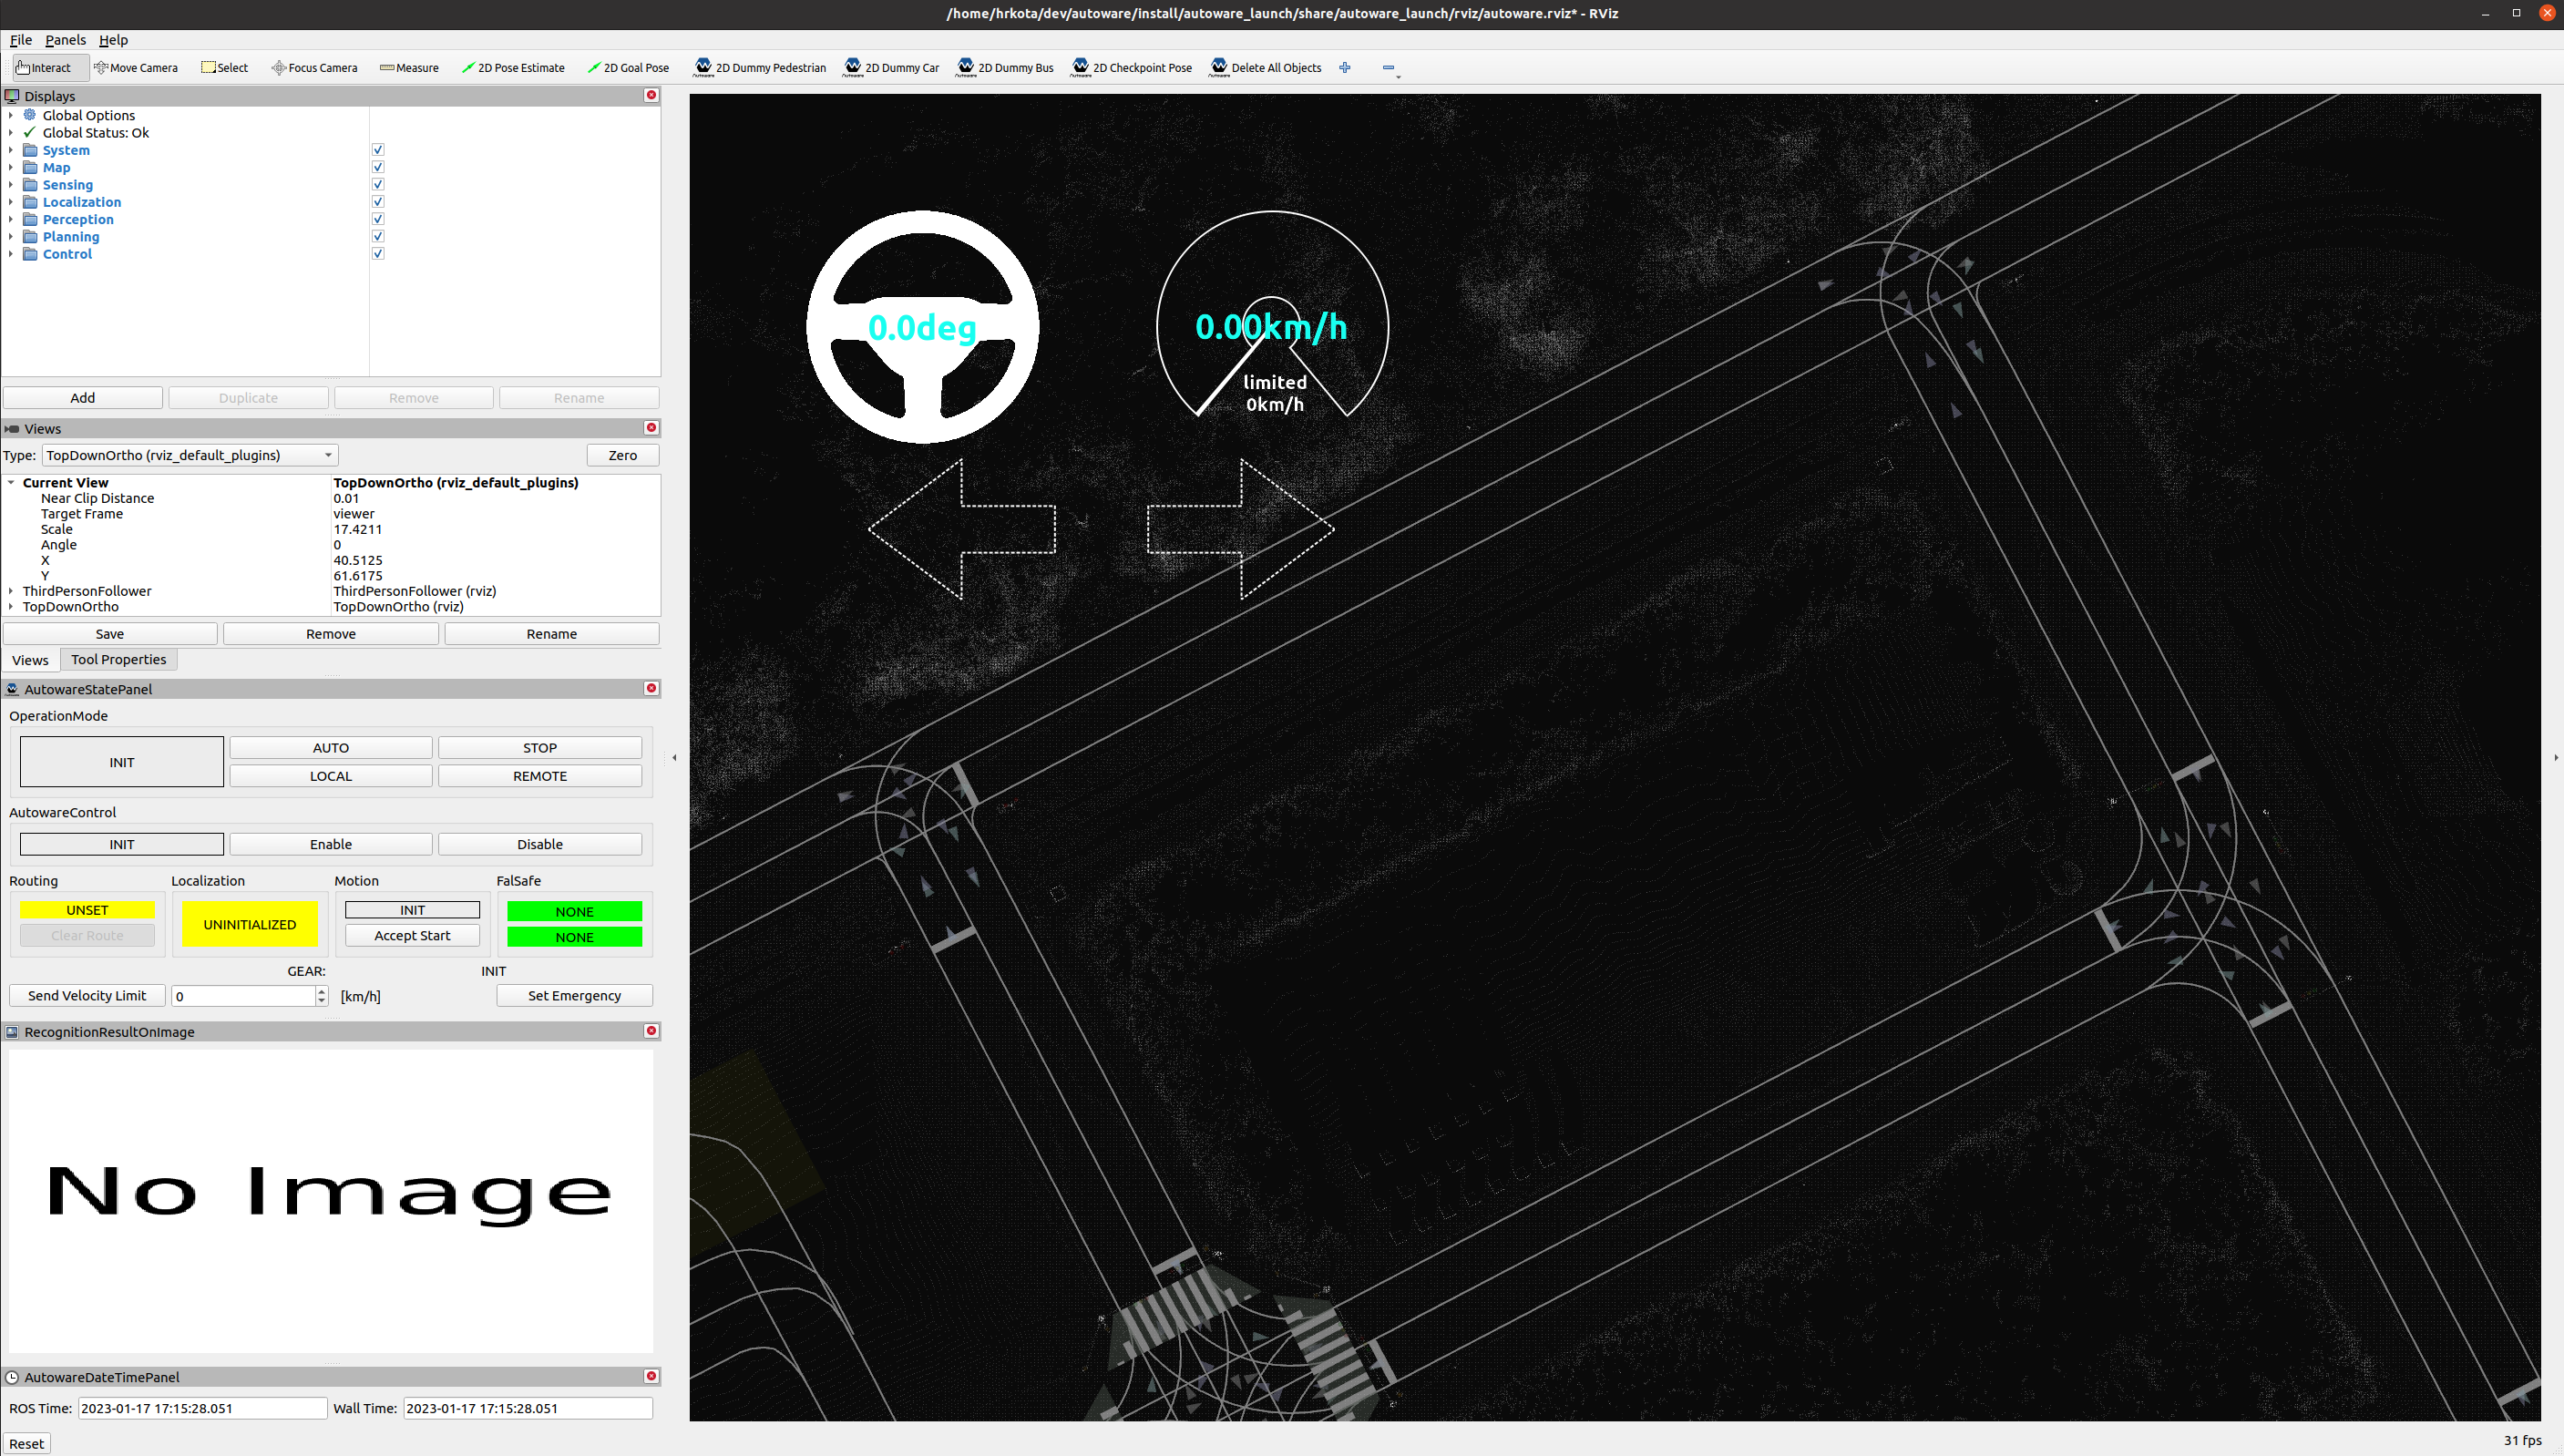
Task: Activate the Measure tool
Action: tap(409, 67)
